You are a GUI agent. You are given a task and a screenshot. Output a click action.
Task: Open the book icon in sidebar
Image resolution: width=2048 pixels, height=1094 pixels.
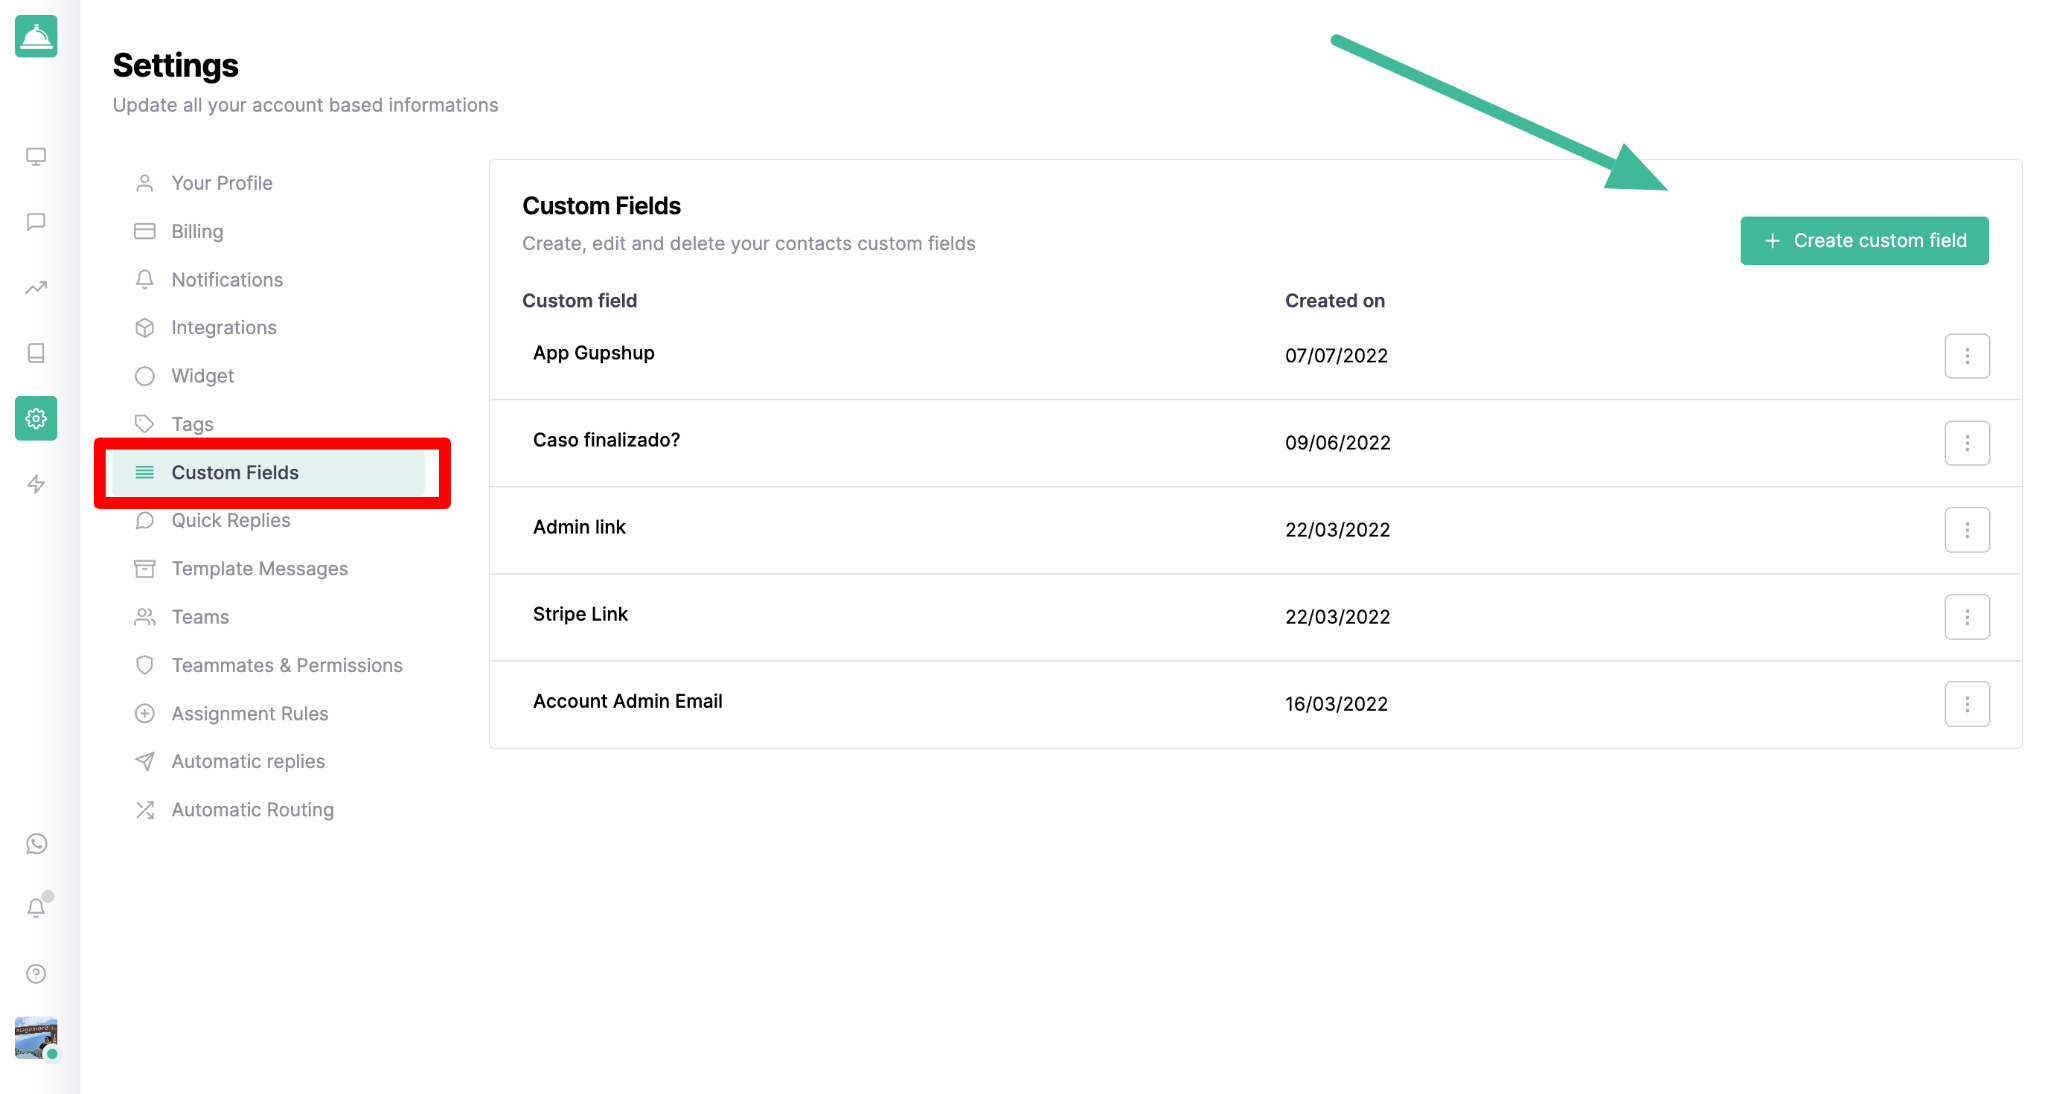click(36, 353)
